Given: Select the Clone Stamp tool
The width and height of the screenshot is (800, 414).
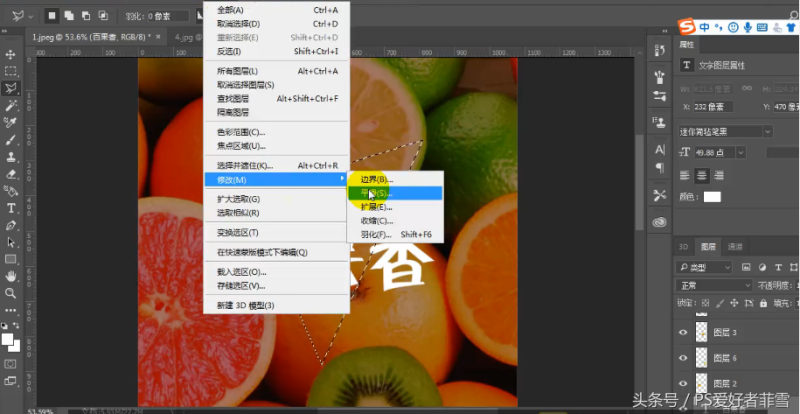Looking at the screenshot, I should pos(10,157).
